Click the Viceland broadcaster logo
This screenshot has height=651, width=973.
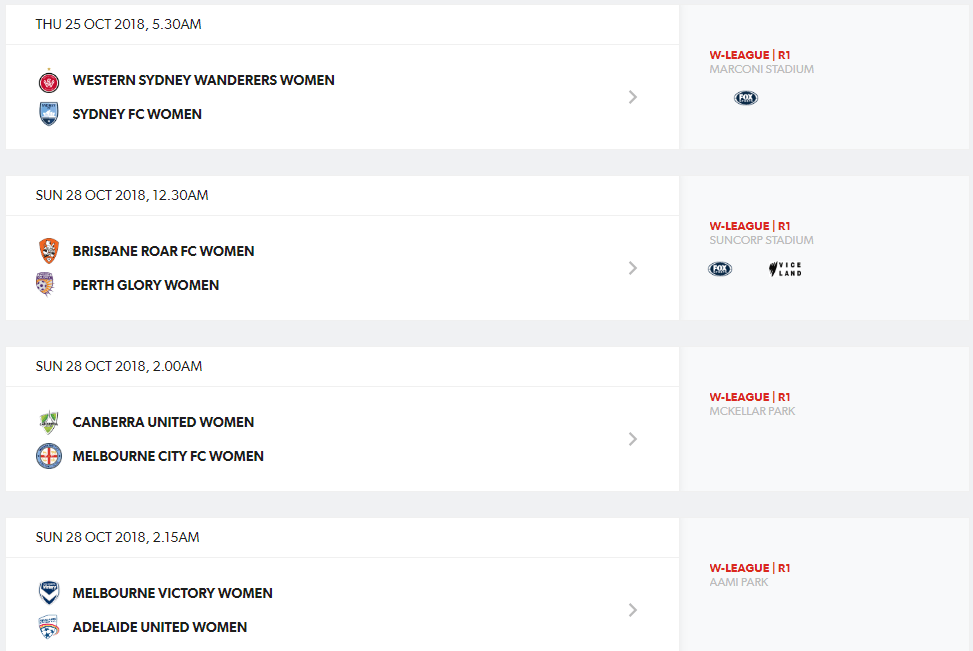[x=785, y=269]
